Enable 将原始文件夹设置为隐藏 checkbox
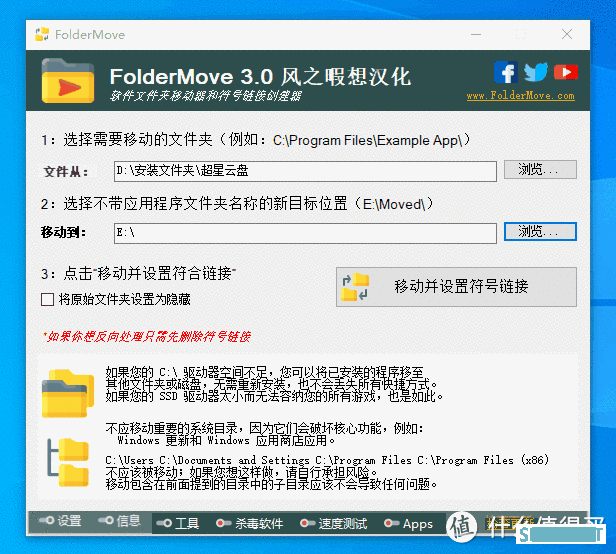The image size is (616, 554). click(48, 299)
